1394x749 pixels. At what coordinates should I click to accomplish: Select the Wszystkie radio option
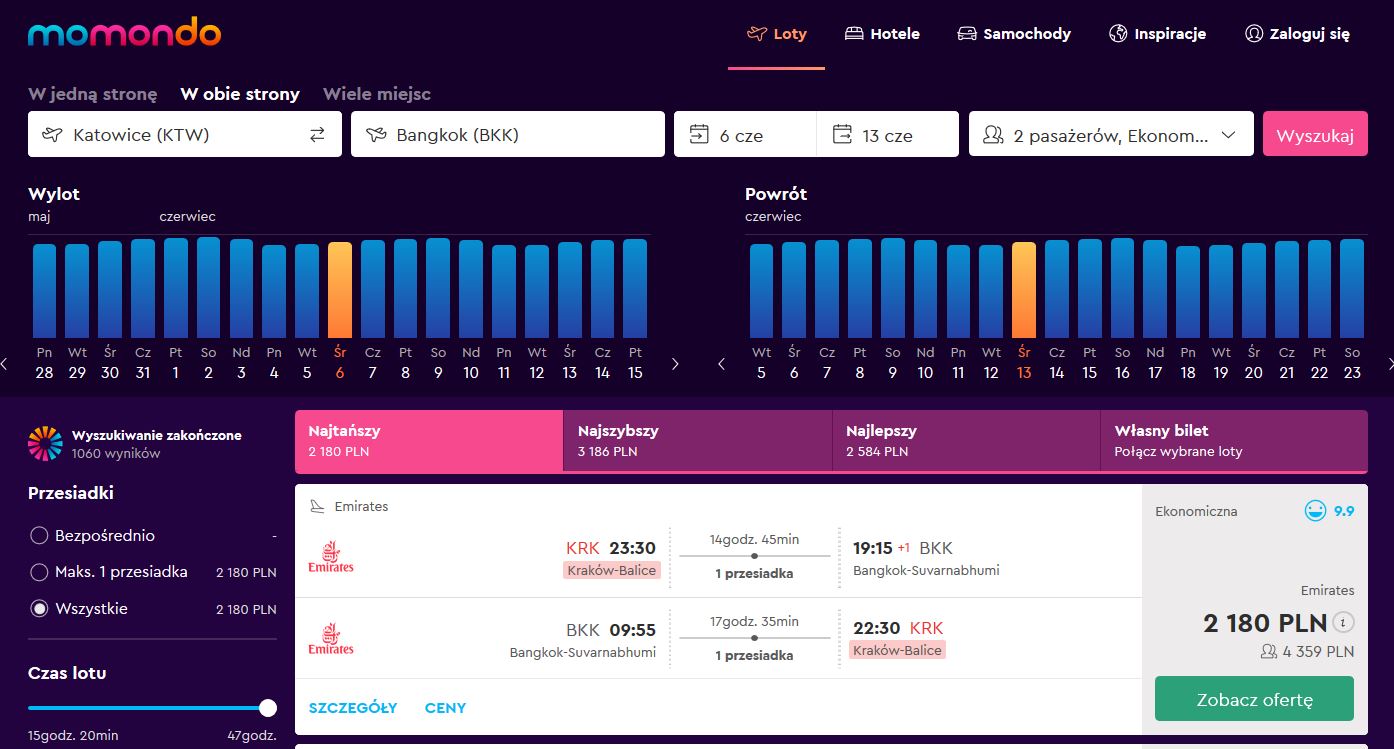(x=39, y=608)
